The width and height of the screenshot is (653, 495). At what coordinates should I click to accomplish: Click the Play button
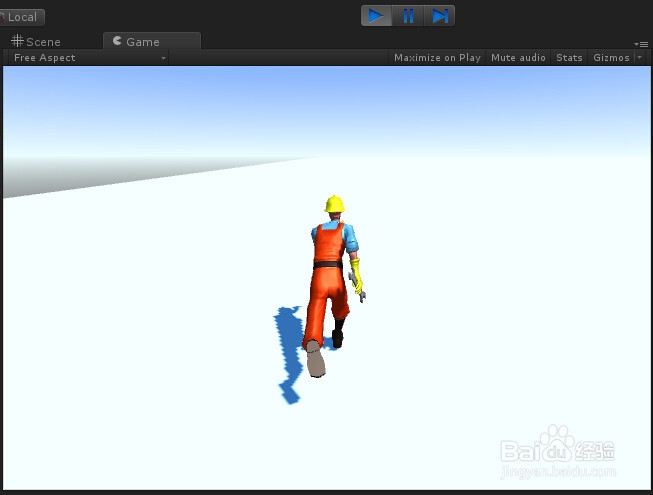pos(376,16)
